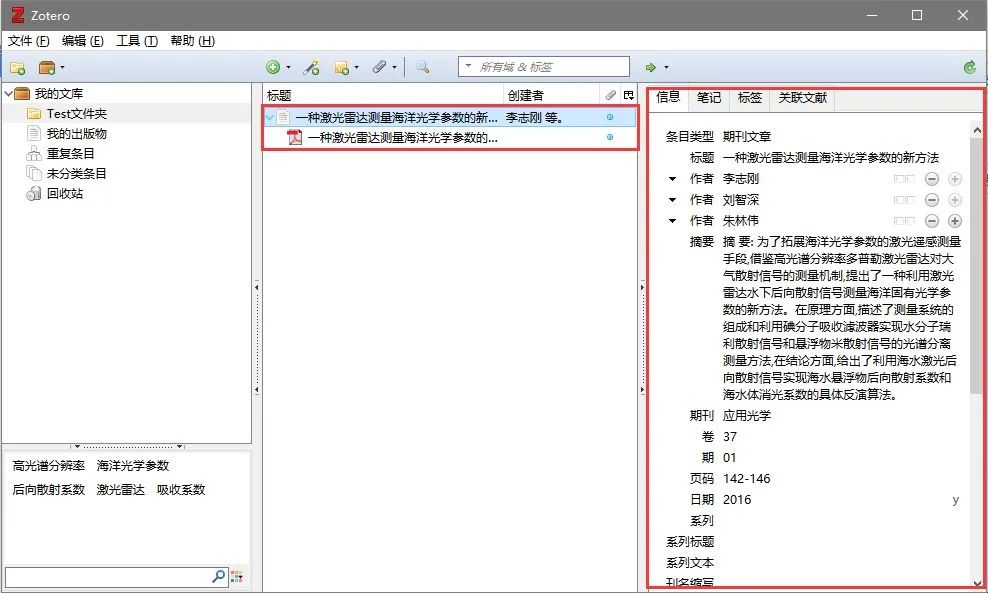Screen dimensions: 988x593
Task: Open the New Note dropdown arrow
Action: click(x=357, y=67)
